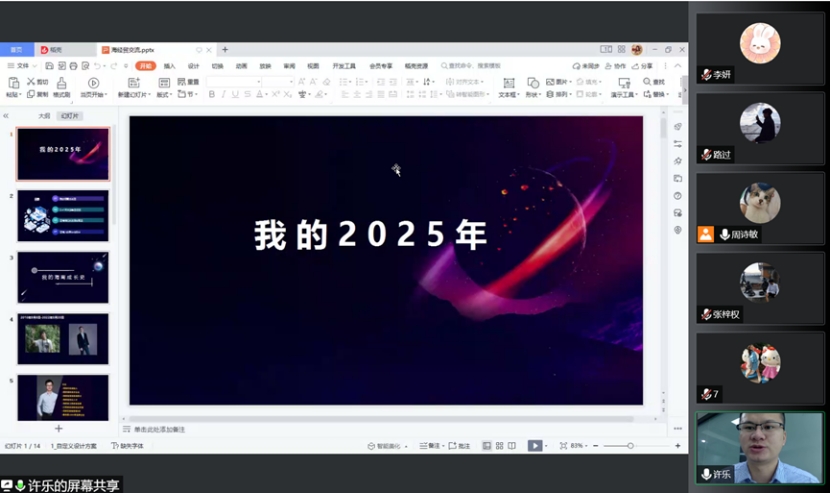
Task: Toggle Italic text formatting
Action: [x=223, y=94]
